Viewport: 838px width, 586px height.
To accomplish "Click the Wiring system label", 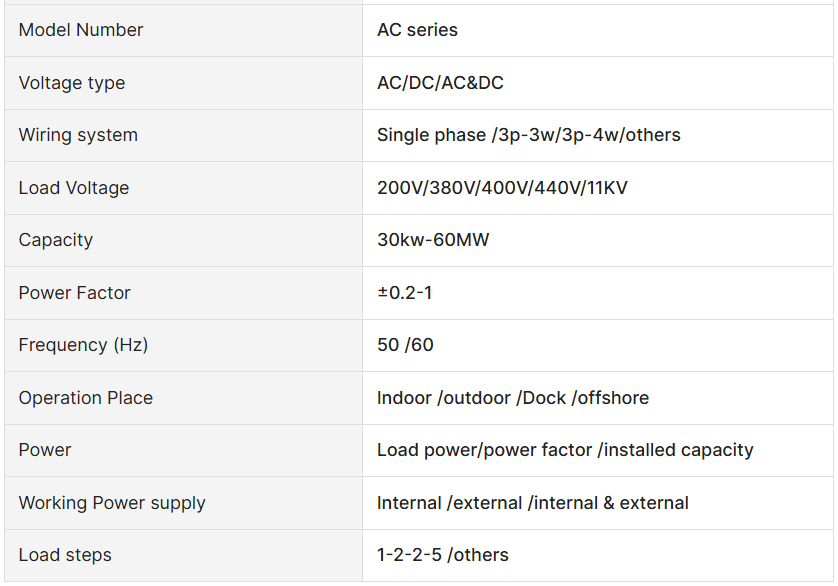I will (x=78, y=135).
